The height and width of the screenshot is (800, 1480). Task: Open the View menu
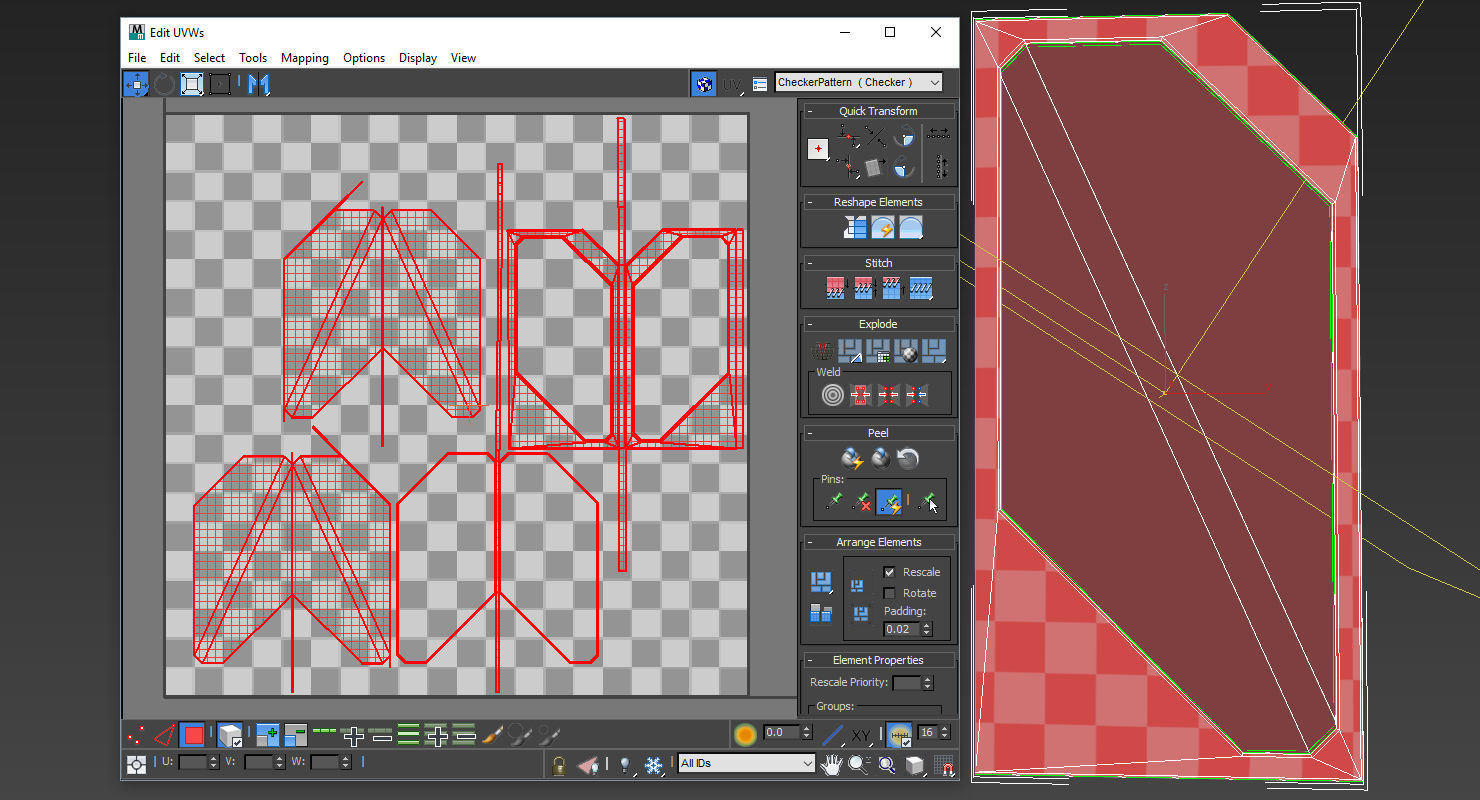click(463, 58)
